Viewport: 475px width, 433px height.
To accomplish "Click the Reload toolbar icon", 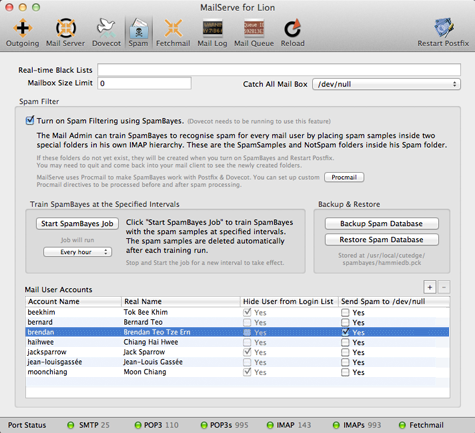I will (292, 28).
